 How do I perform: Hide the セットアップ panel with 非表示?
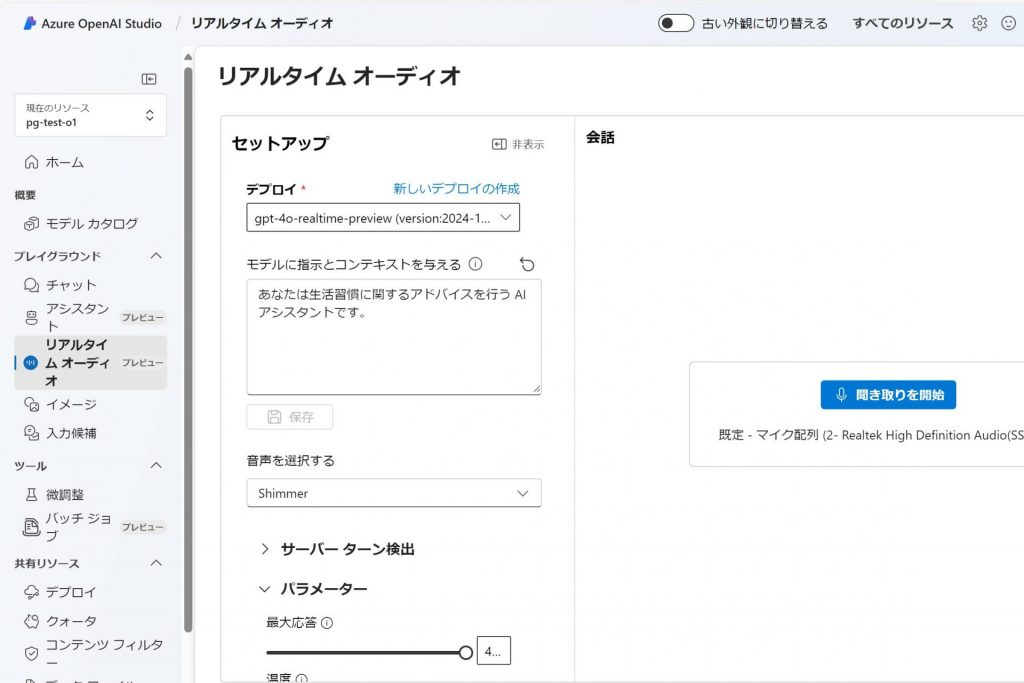pos(518,144)
